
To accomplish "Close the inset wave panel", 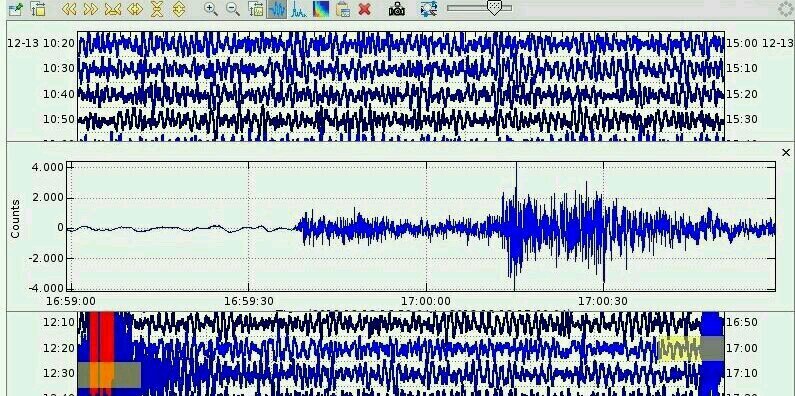I will (786, 152).
